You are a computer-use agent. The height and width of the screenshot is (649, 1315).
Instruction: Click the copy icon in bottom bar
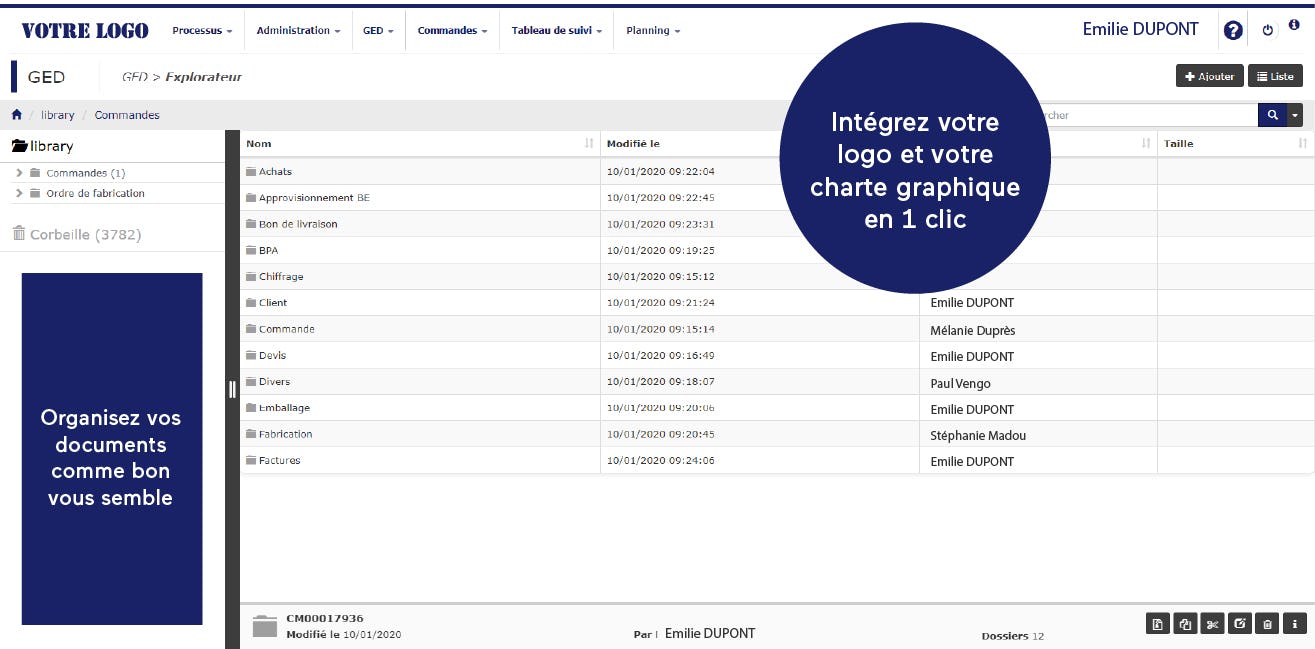[x=1185, y=624]
